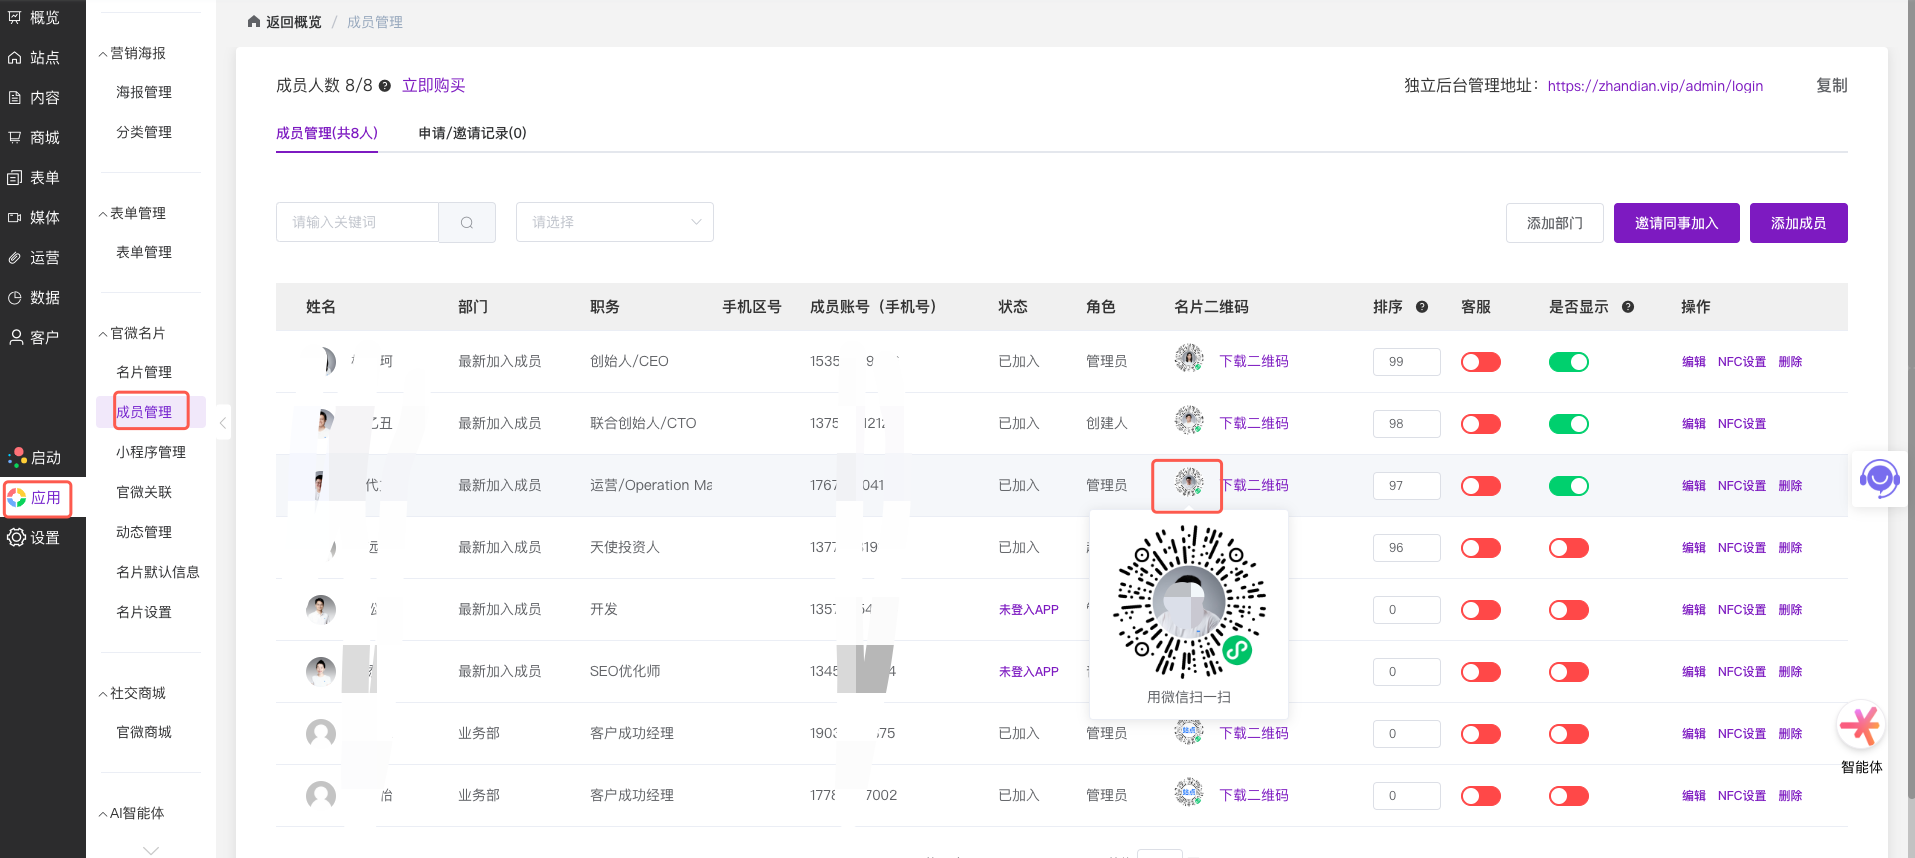Click the help icon beside 成员人数 8/8
This screenshot has height=858, width=1915.
[385, 86]
